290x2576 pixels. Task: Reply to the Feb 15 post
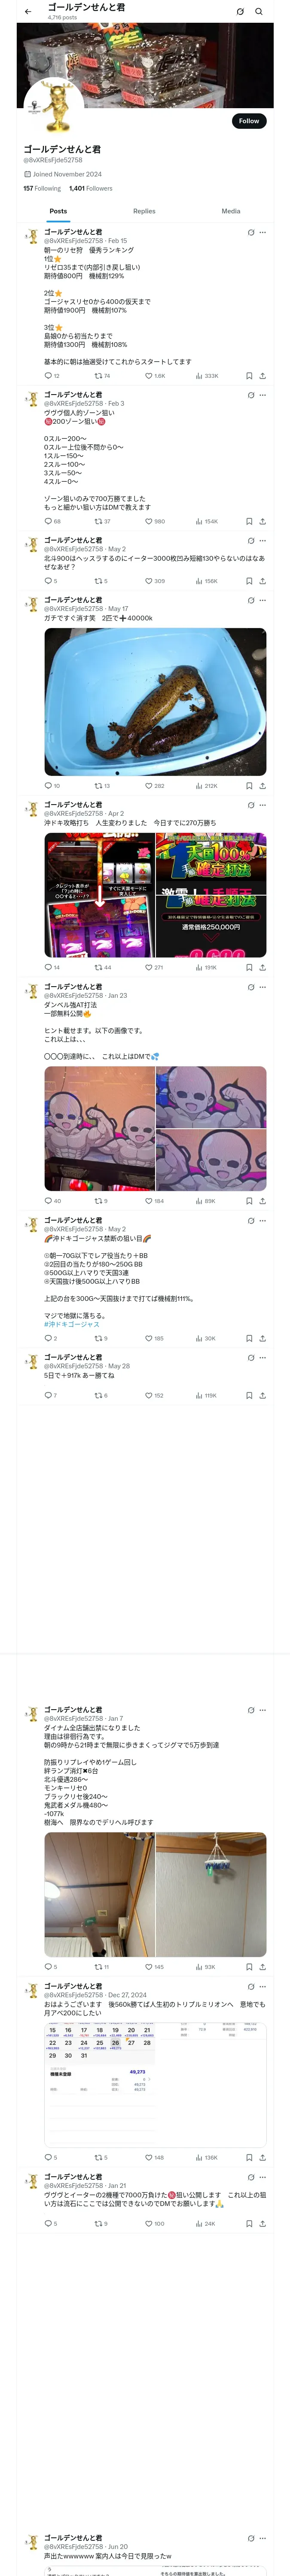pyautogui.click(x=48, y=376)
